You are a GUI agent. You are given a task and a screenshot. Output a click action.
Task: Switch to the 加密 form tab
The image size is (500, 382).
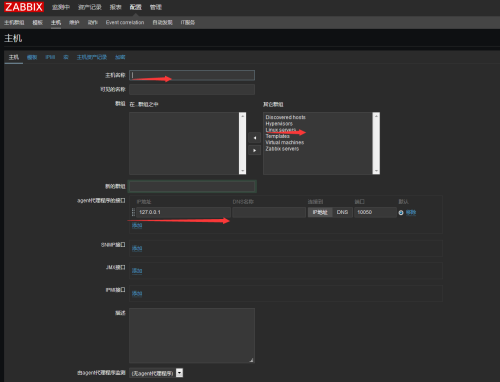pos(120,57)
